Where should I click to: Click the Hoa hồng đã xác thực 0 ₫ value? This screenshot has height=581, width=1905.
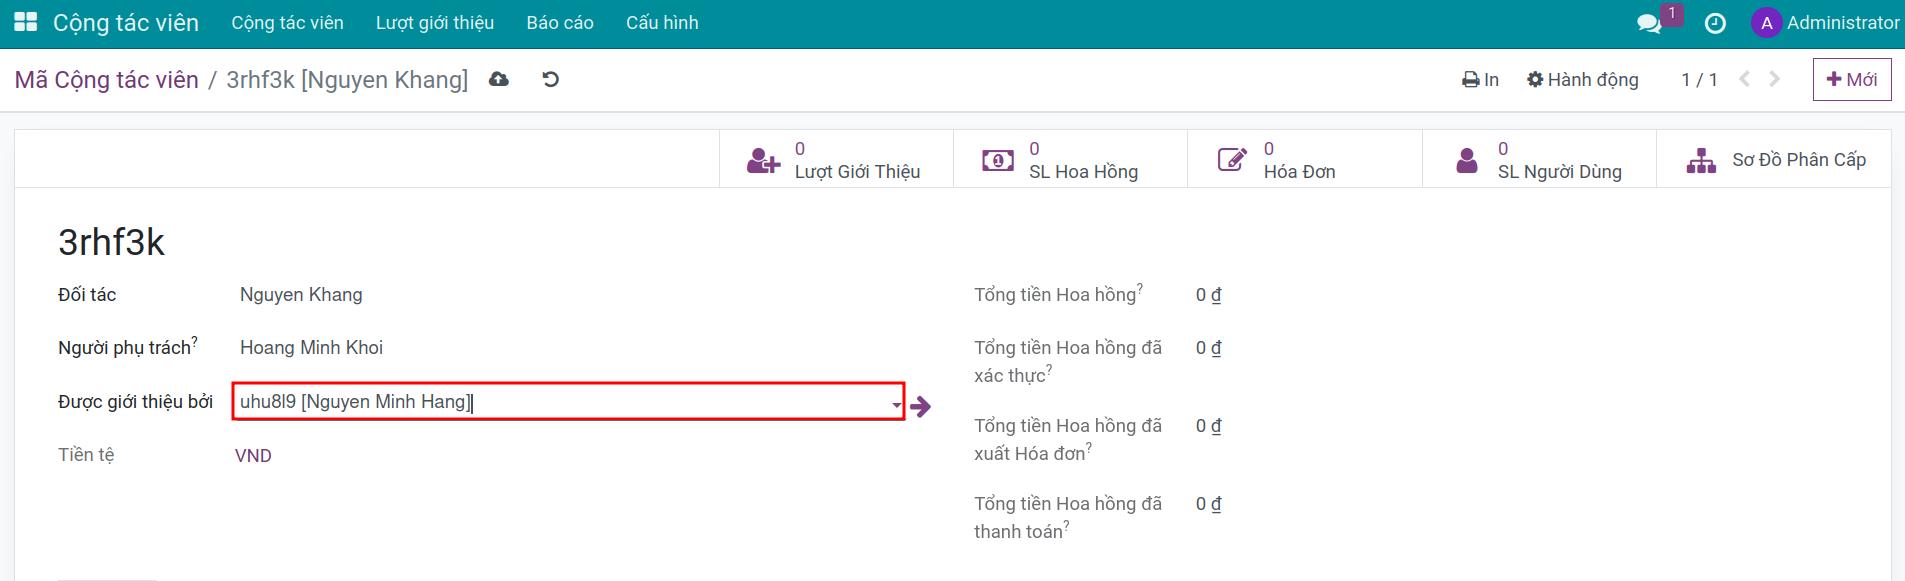point(1209,348)
